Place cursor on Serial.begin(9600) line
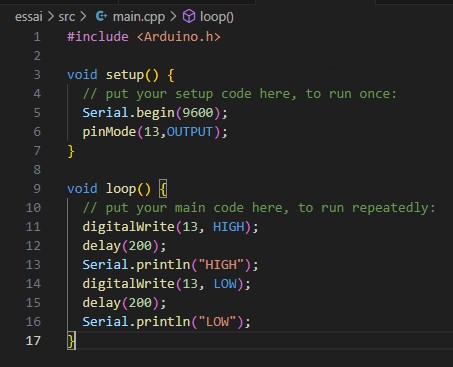Viewport: 453px width, 367px height. (x=155, y=113)
